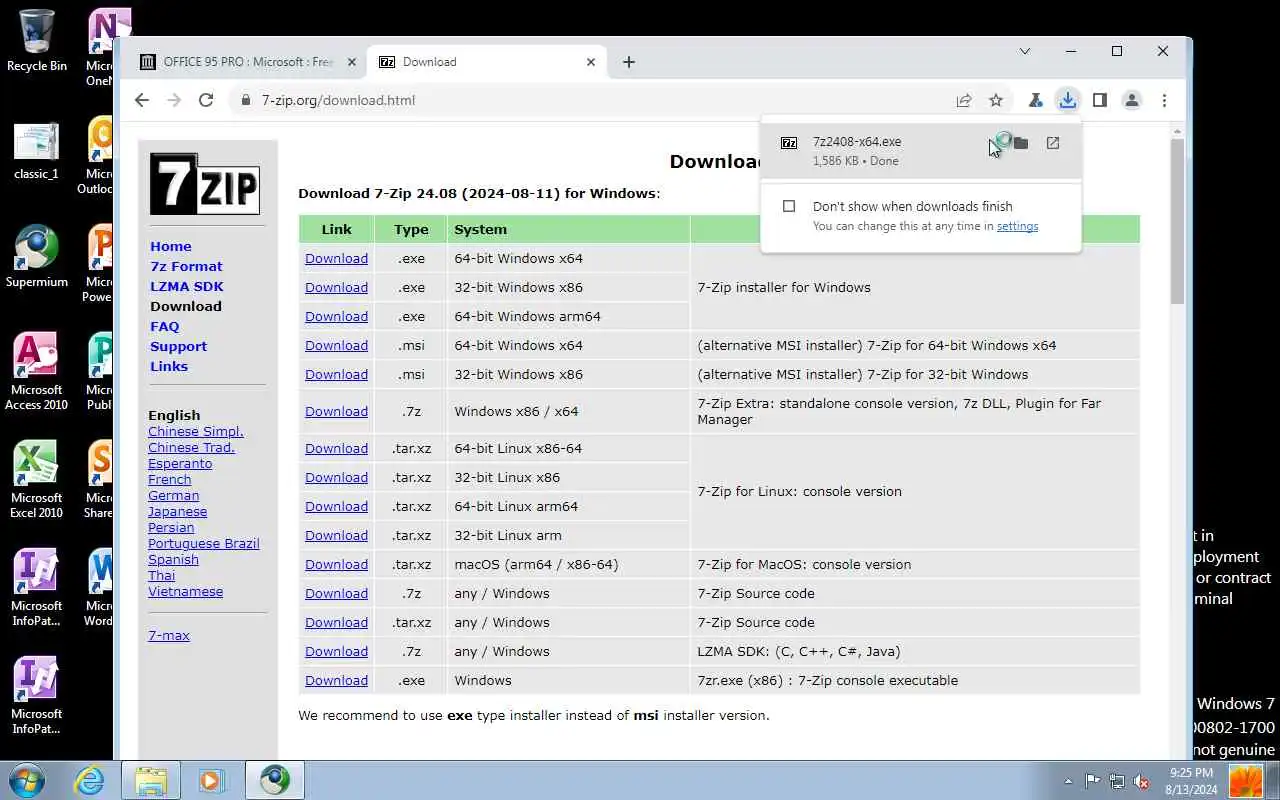Open 7z2408-x64.exe in new tab icon
Image resolution: width=1280 pixels, height=800 pixels.
[1053, 143]
